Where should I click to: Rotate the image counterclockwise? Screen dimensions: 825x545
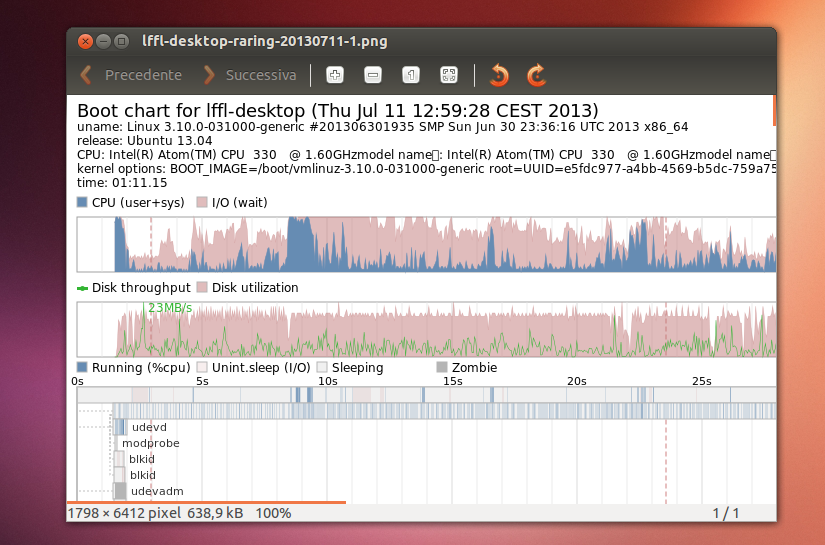499,75
